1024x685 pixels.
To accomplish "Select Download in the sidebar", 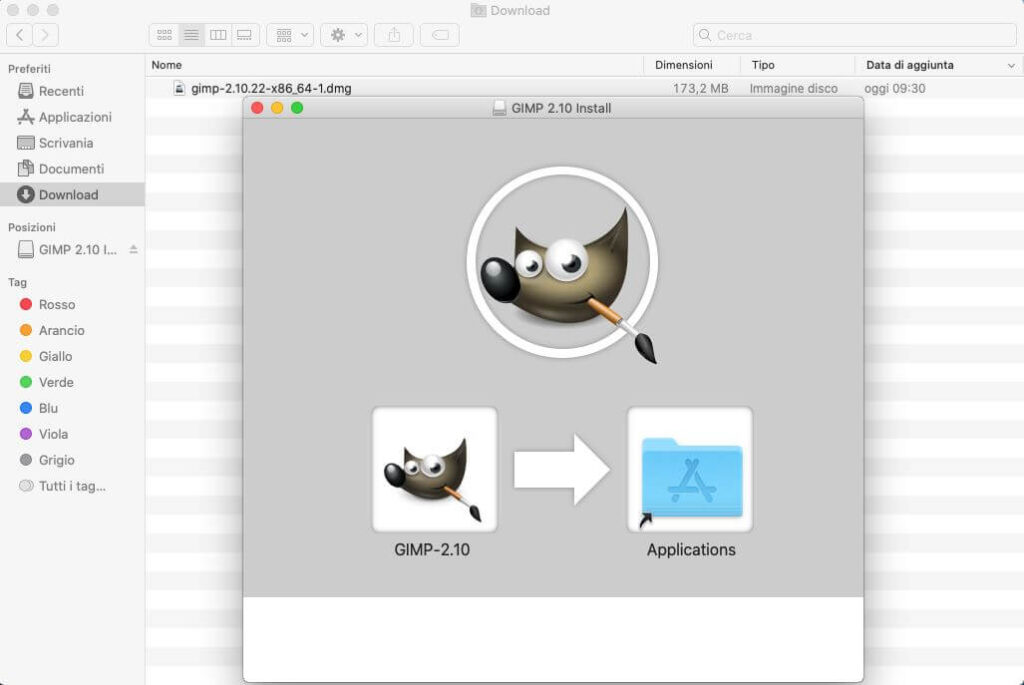I will pyautogui.click(x=72, y=195).
